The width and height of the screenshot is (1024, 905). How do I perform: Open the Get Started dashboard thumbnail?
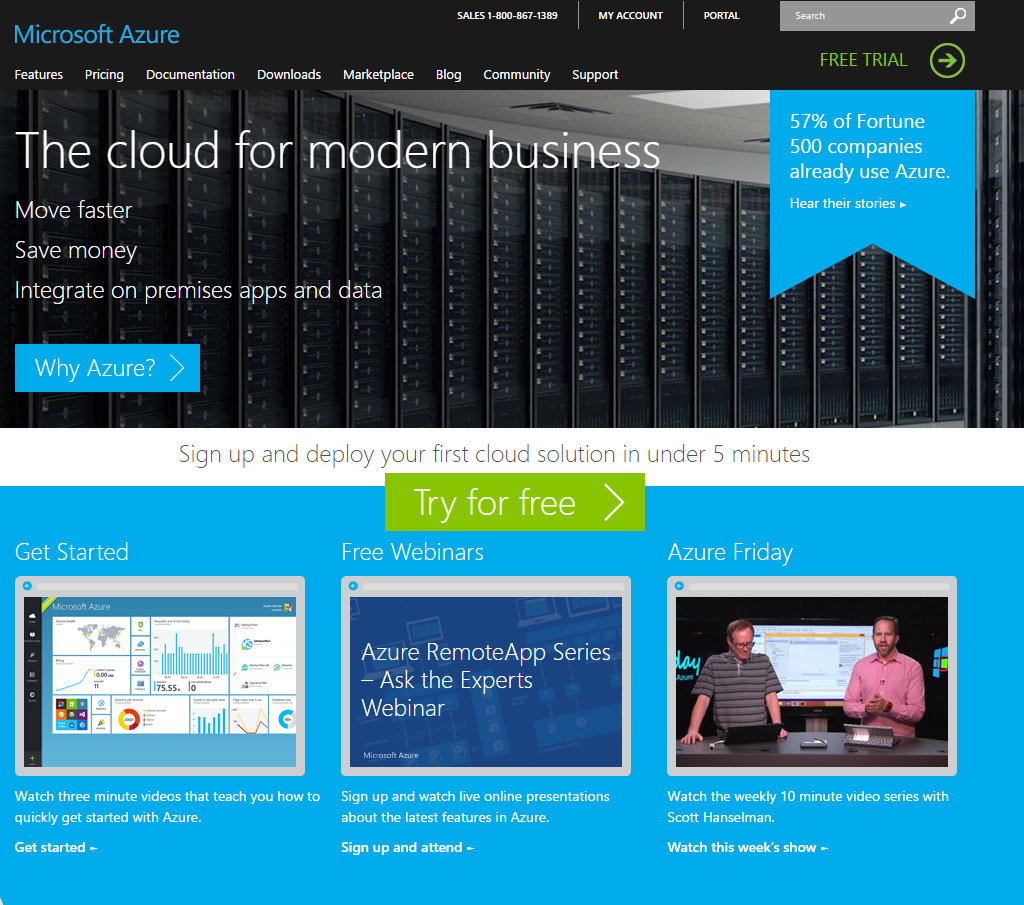point(160,676)
